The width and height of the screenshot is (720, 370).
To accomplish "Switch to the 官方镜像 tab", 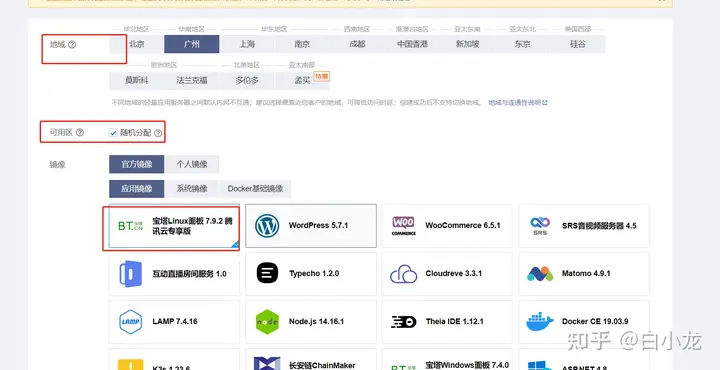I will click(137, 164).
